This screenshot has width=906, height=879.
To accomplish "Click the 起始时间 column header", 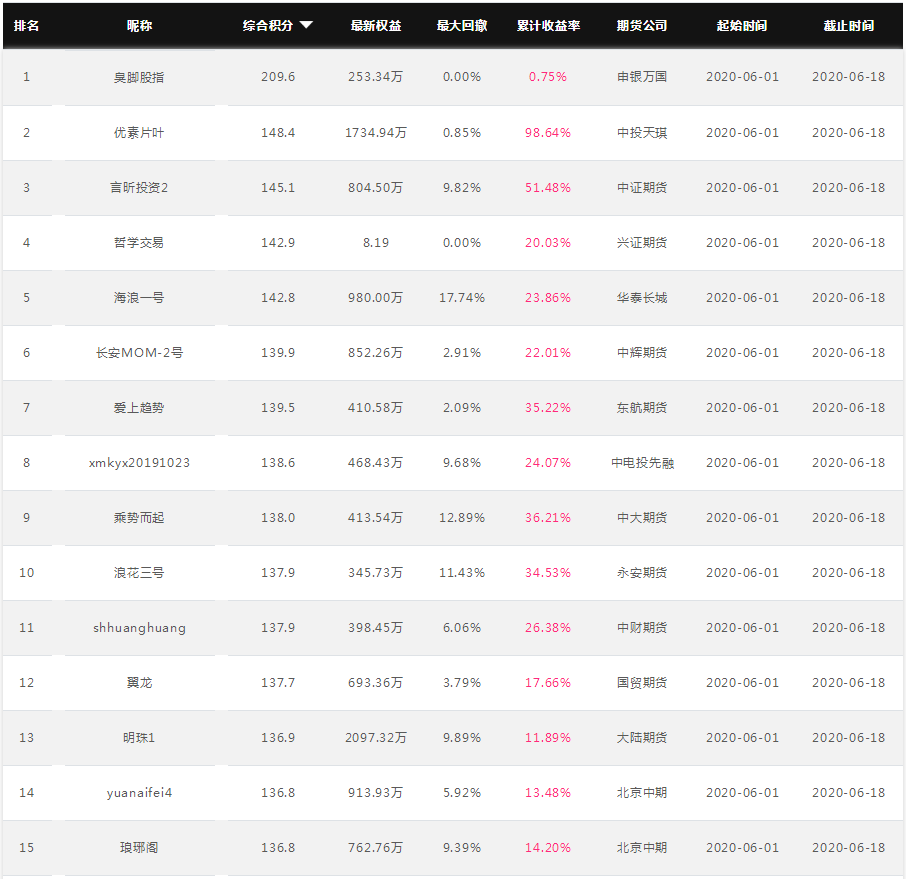I will (742, 25).
